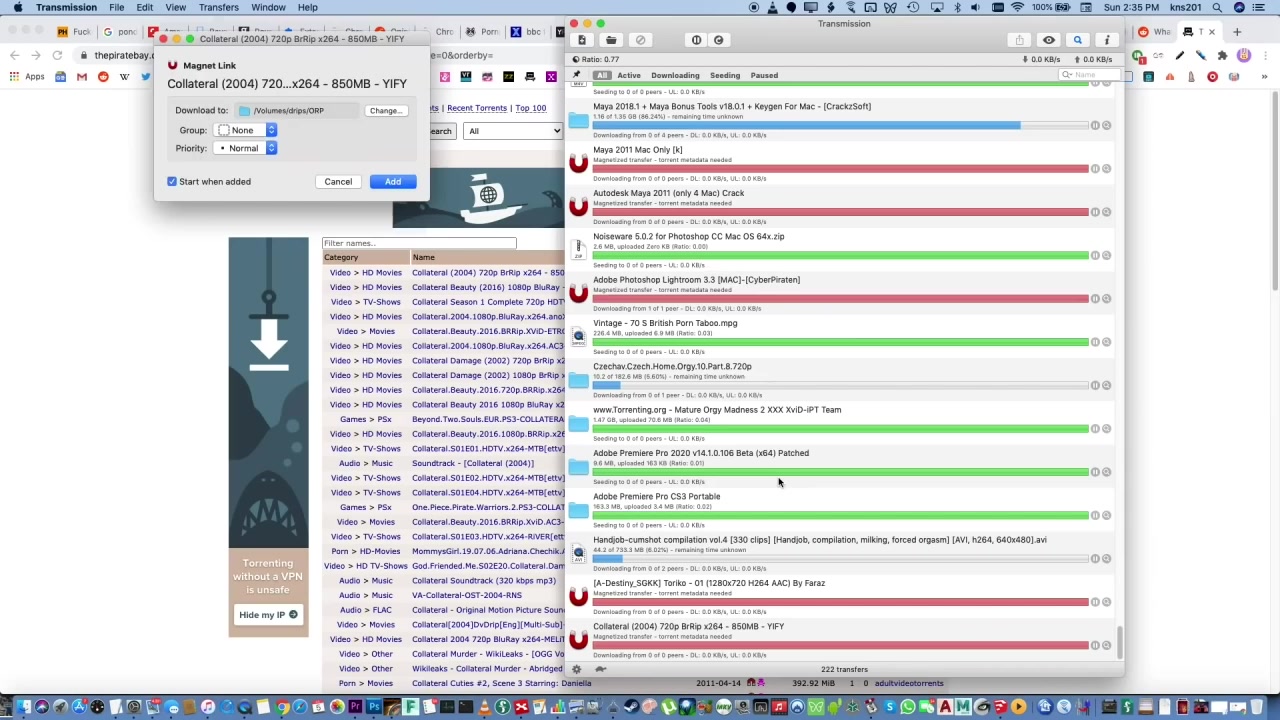Image resolution: width=1280 pixels, height=720 pixels.
Task: Select the Active filter tab
Action: 629,75
